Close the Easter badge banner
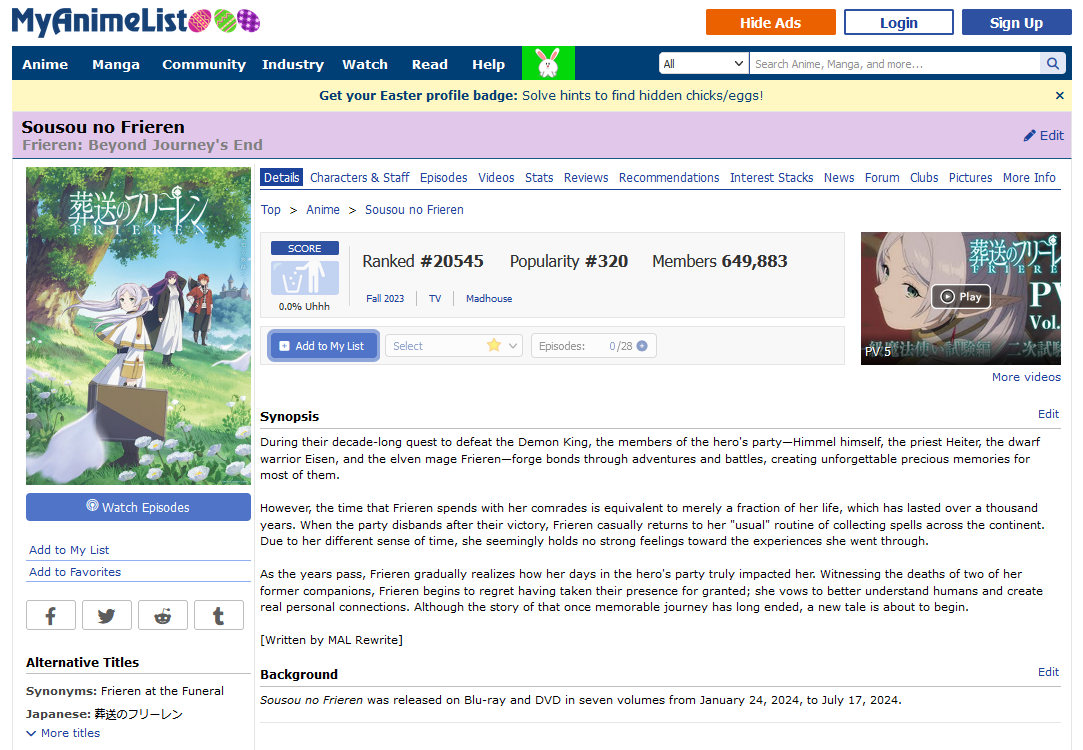Viewport: 1083px width, 750px height. [1060, 95]
